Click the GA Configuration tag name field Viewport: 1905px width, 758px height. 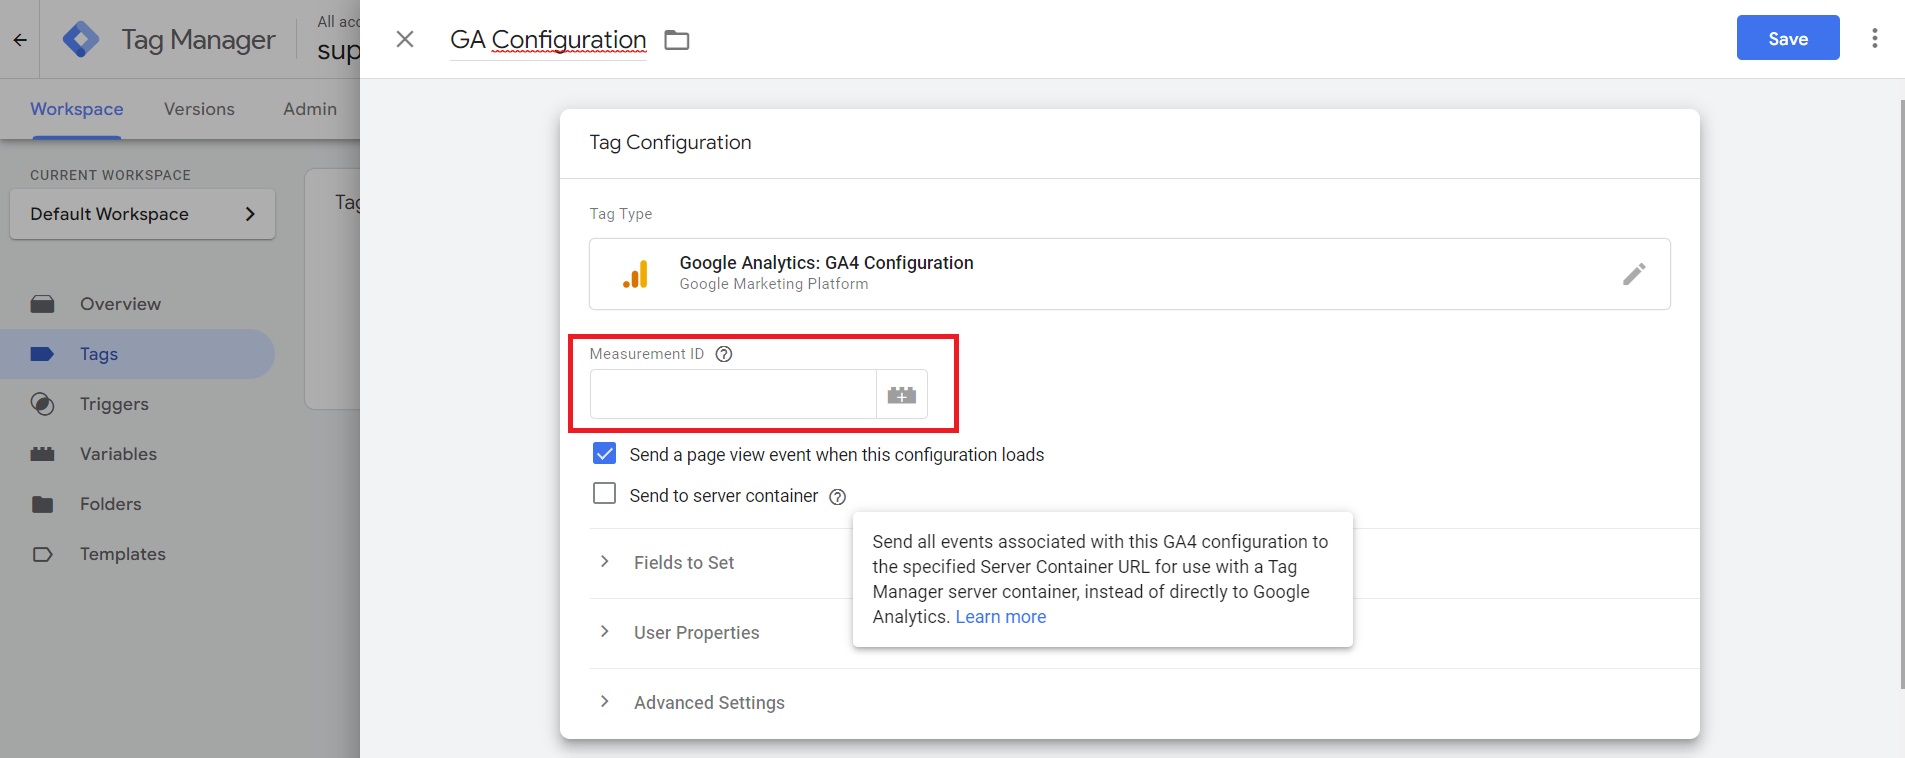[548, 40]
